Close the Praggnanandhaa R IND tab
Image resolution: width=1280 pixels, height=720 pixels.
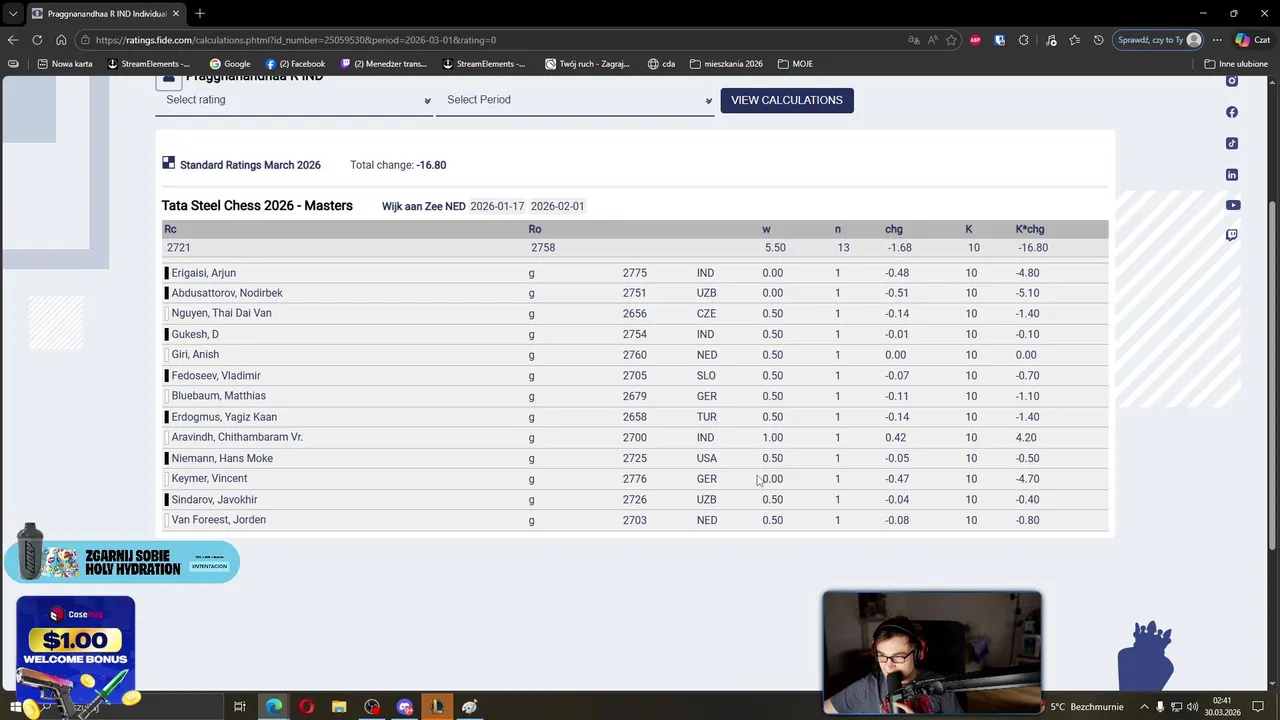(174, 14)
